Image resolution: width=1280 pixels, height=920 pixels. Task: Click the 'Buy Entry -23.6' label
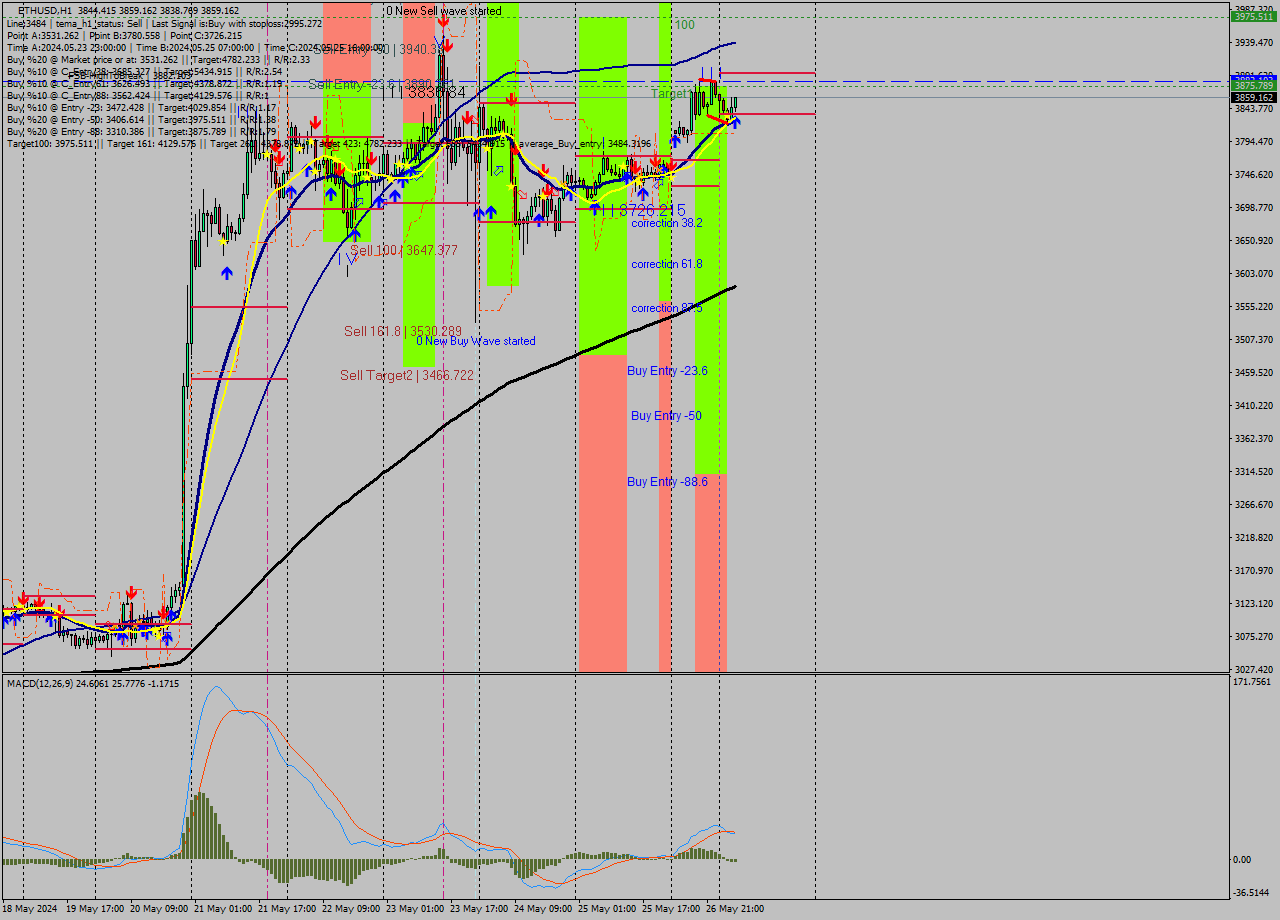[x=668, y=371]
